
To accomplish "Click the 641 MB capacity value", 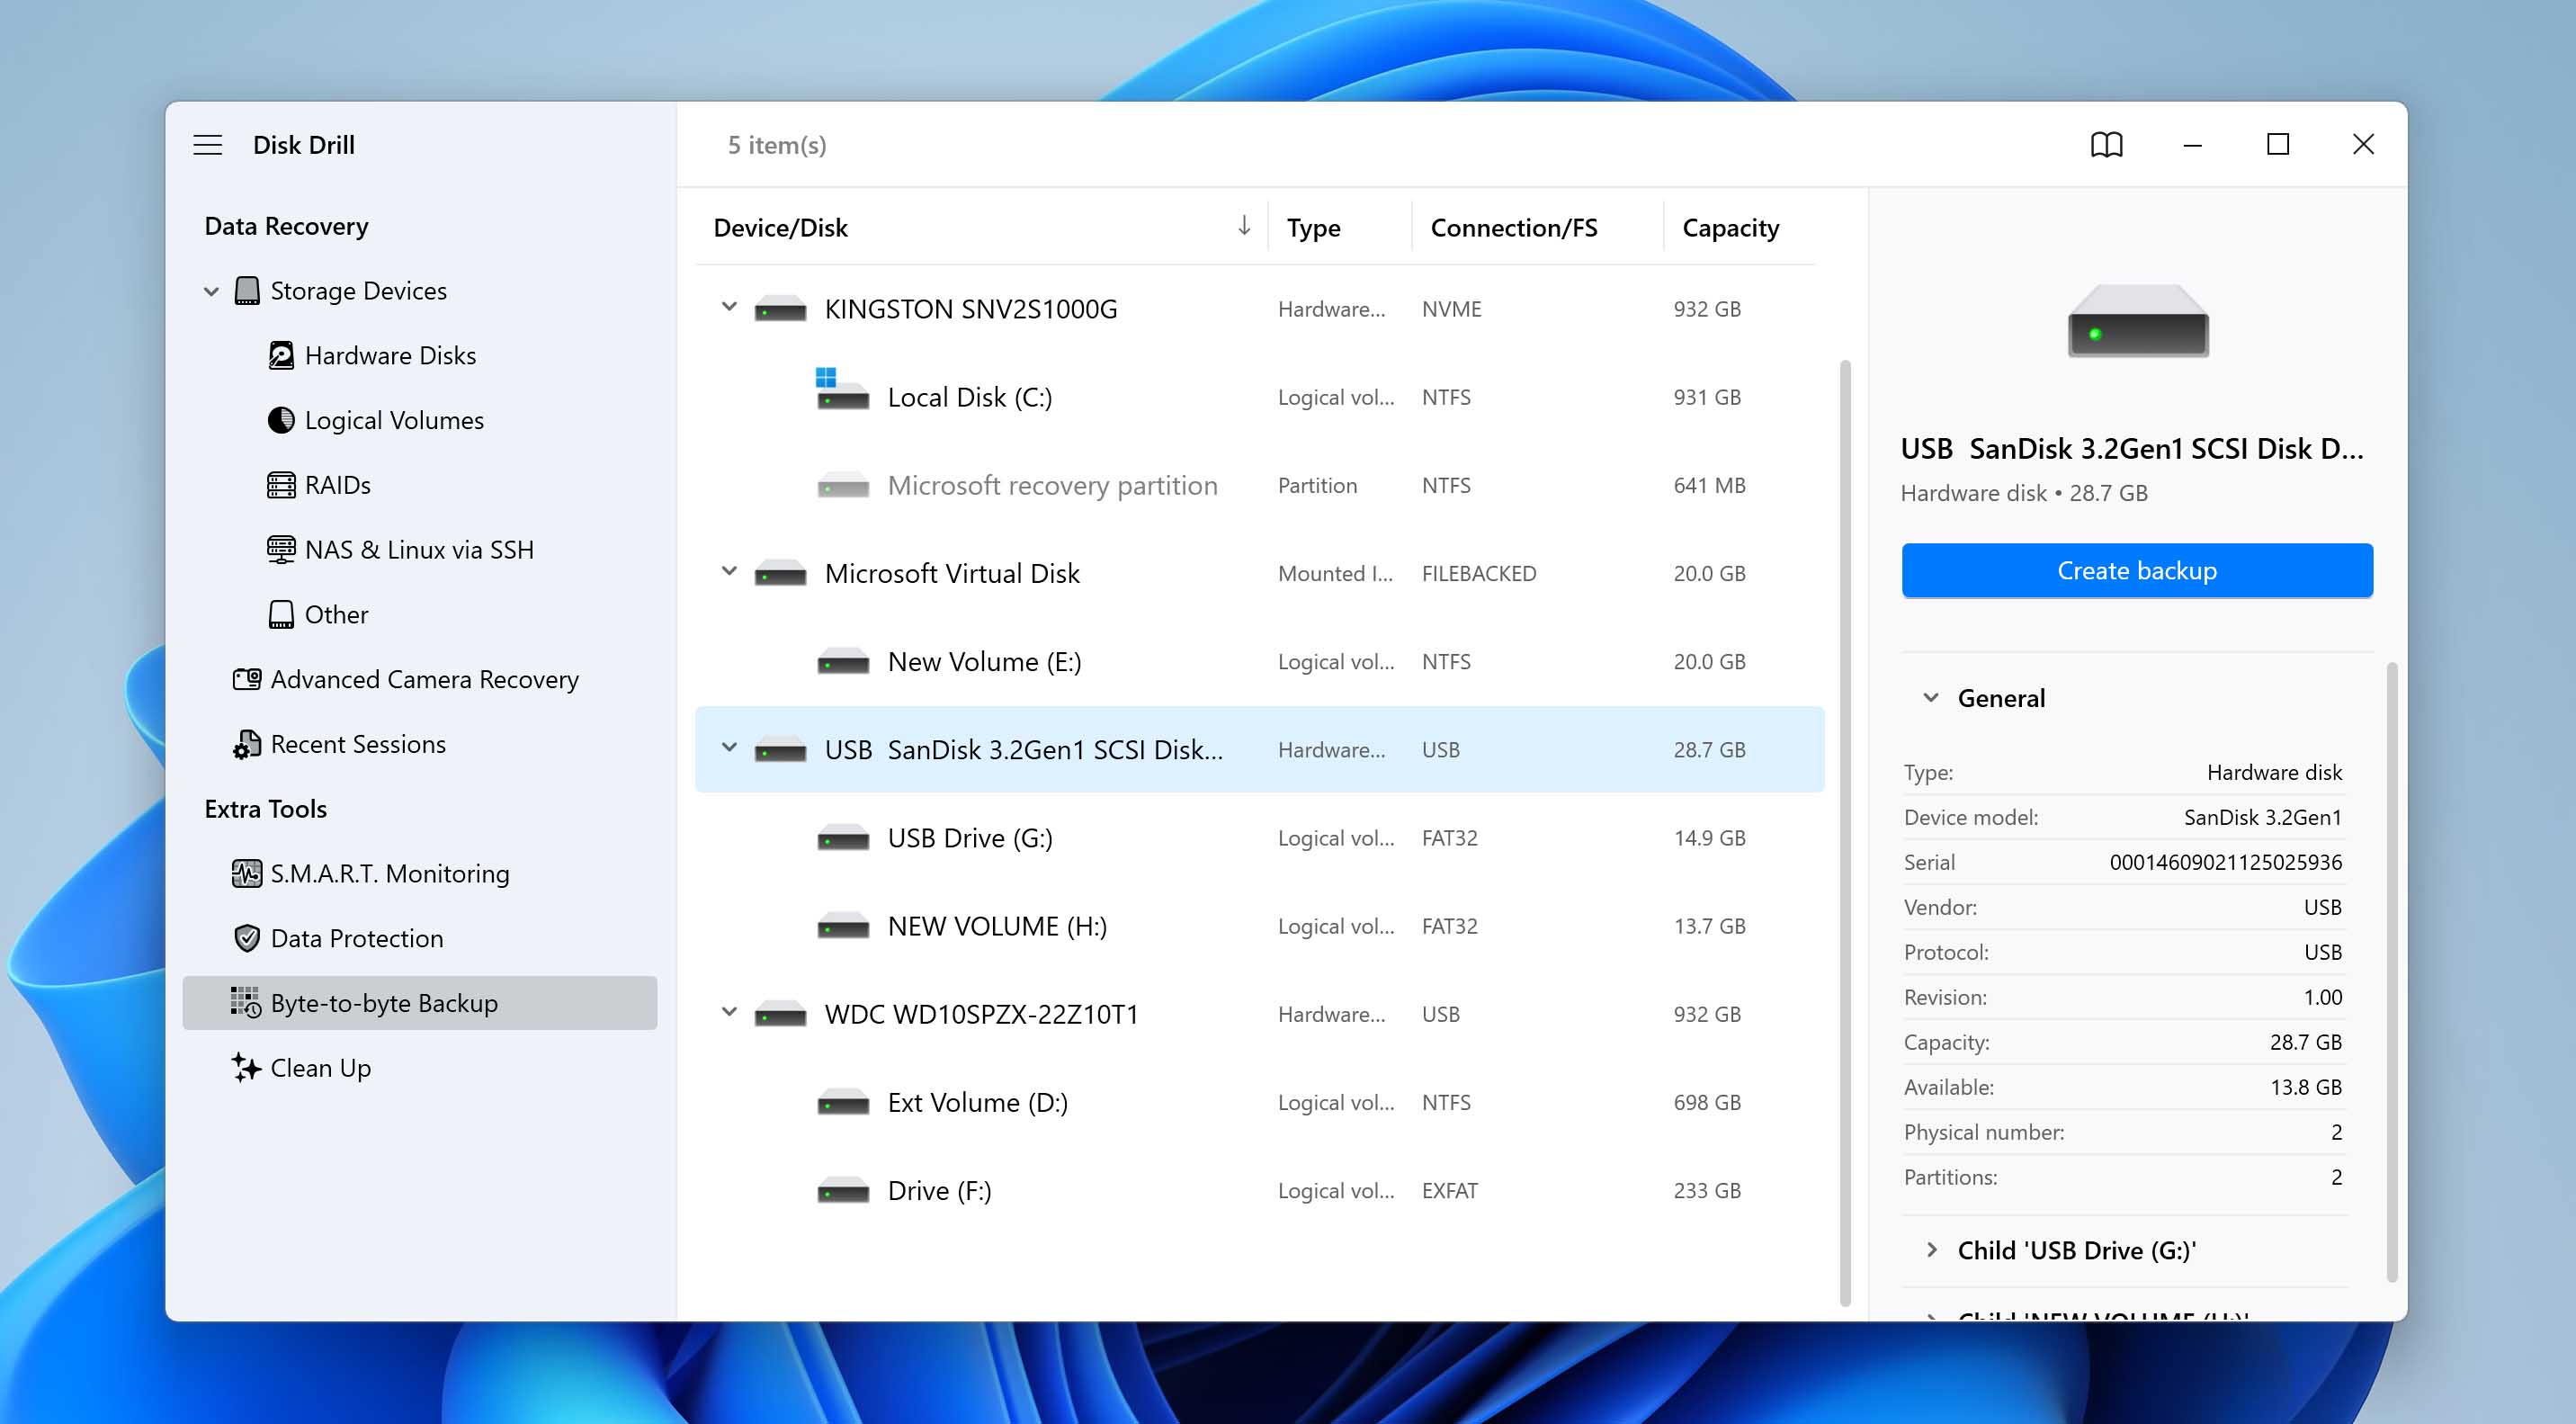I will pyautogui.click(x=1709, y=485).
